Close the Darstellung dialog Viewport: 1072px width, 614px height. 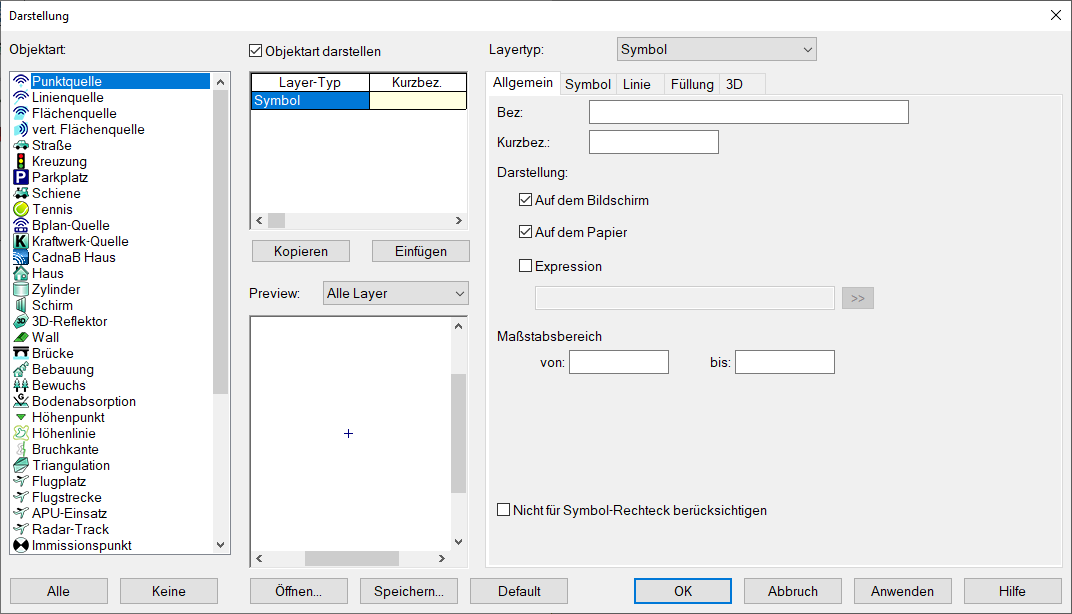[1056, 15]
